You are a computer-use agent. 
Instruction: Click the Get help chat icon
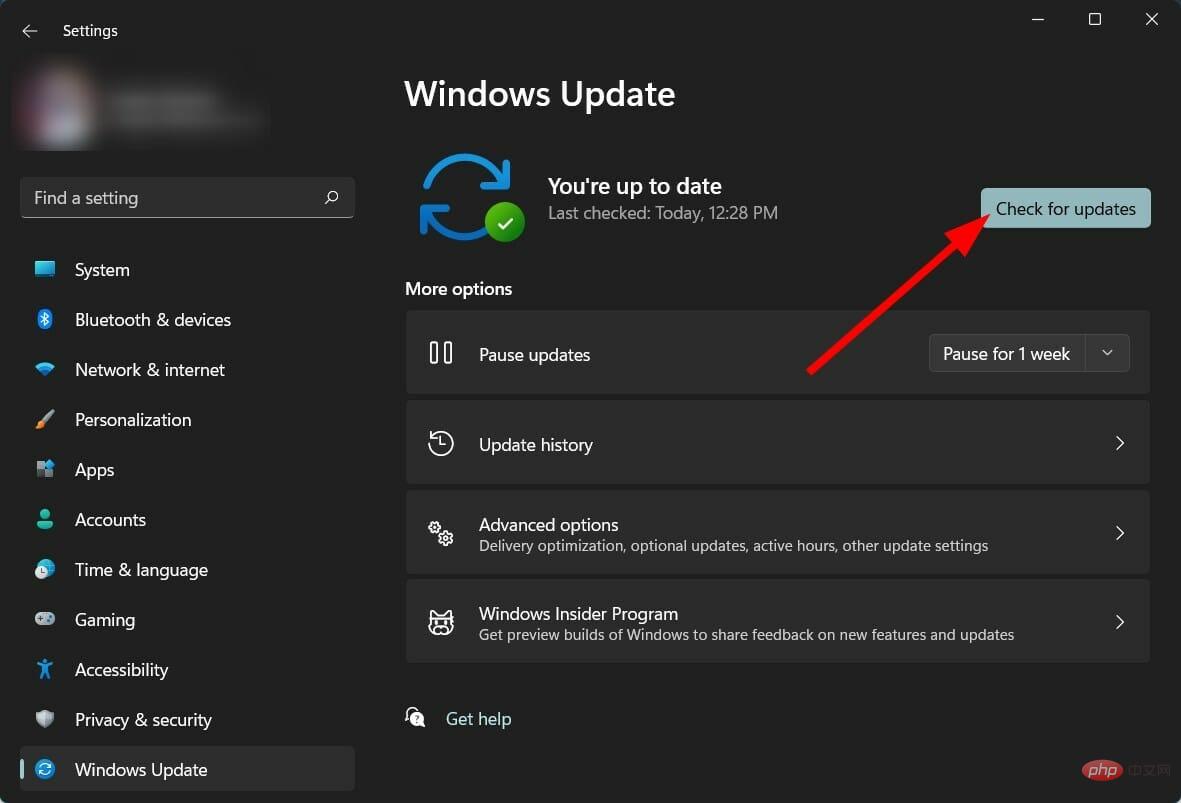click(415, 717)
